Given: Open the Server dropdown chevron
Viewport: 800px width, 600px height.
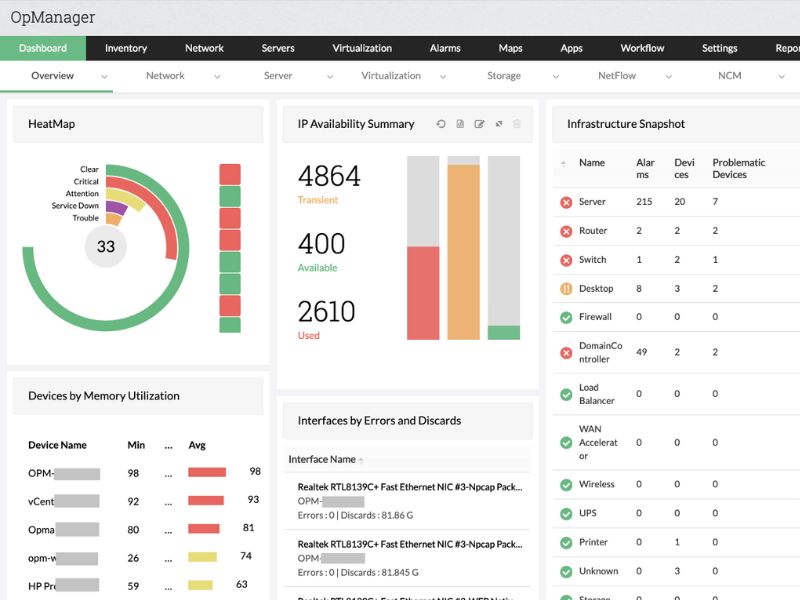Looking at the screenshot, I should (330, 75).
